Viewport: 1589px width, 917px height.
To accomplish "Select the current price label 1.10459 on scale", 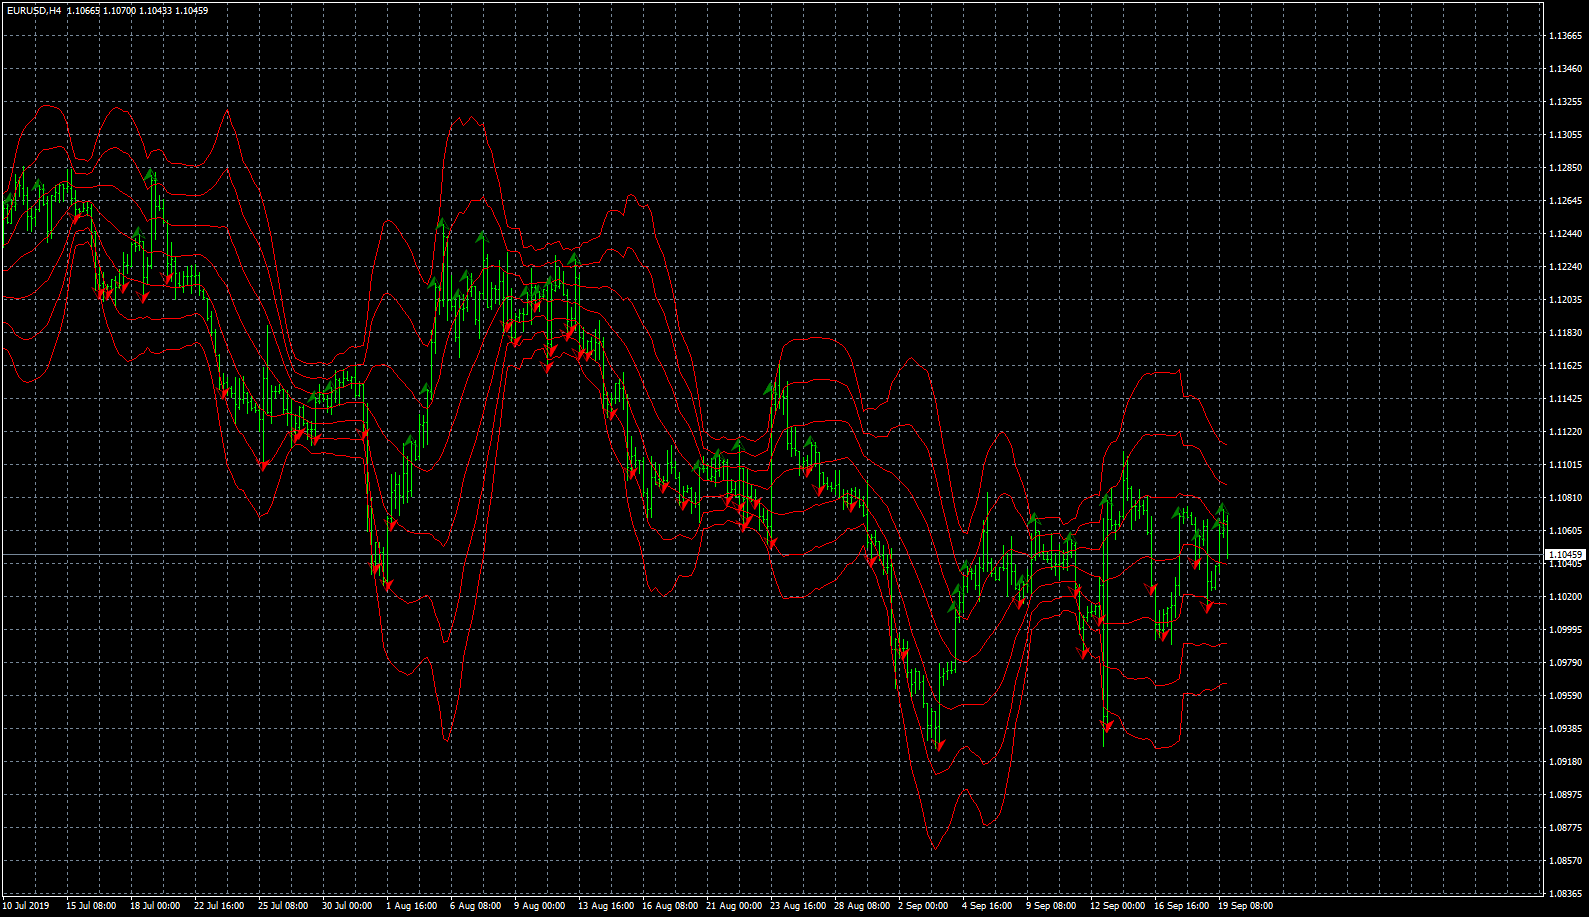I will click(x=1565, y=554).
